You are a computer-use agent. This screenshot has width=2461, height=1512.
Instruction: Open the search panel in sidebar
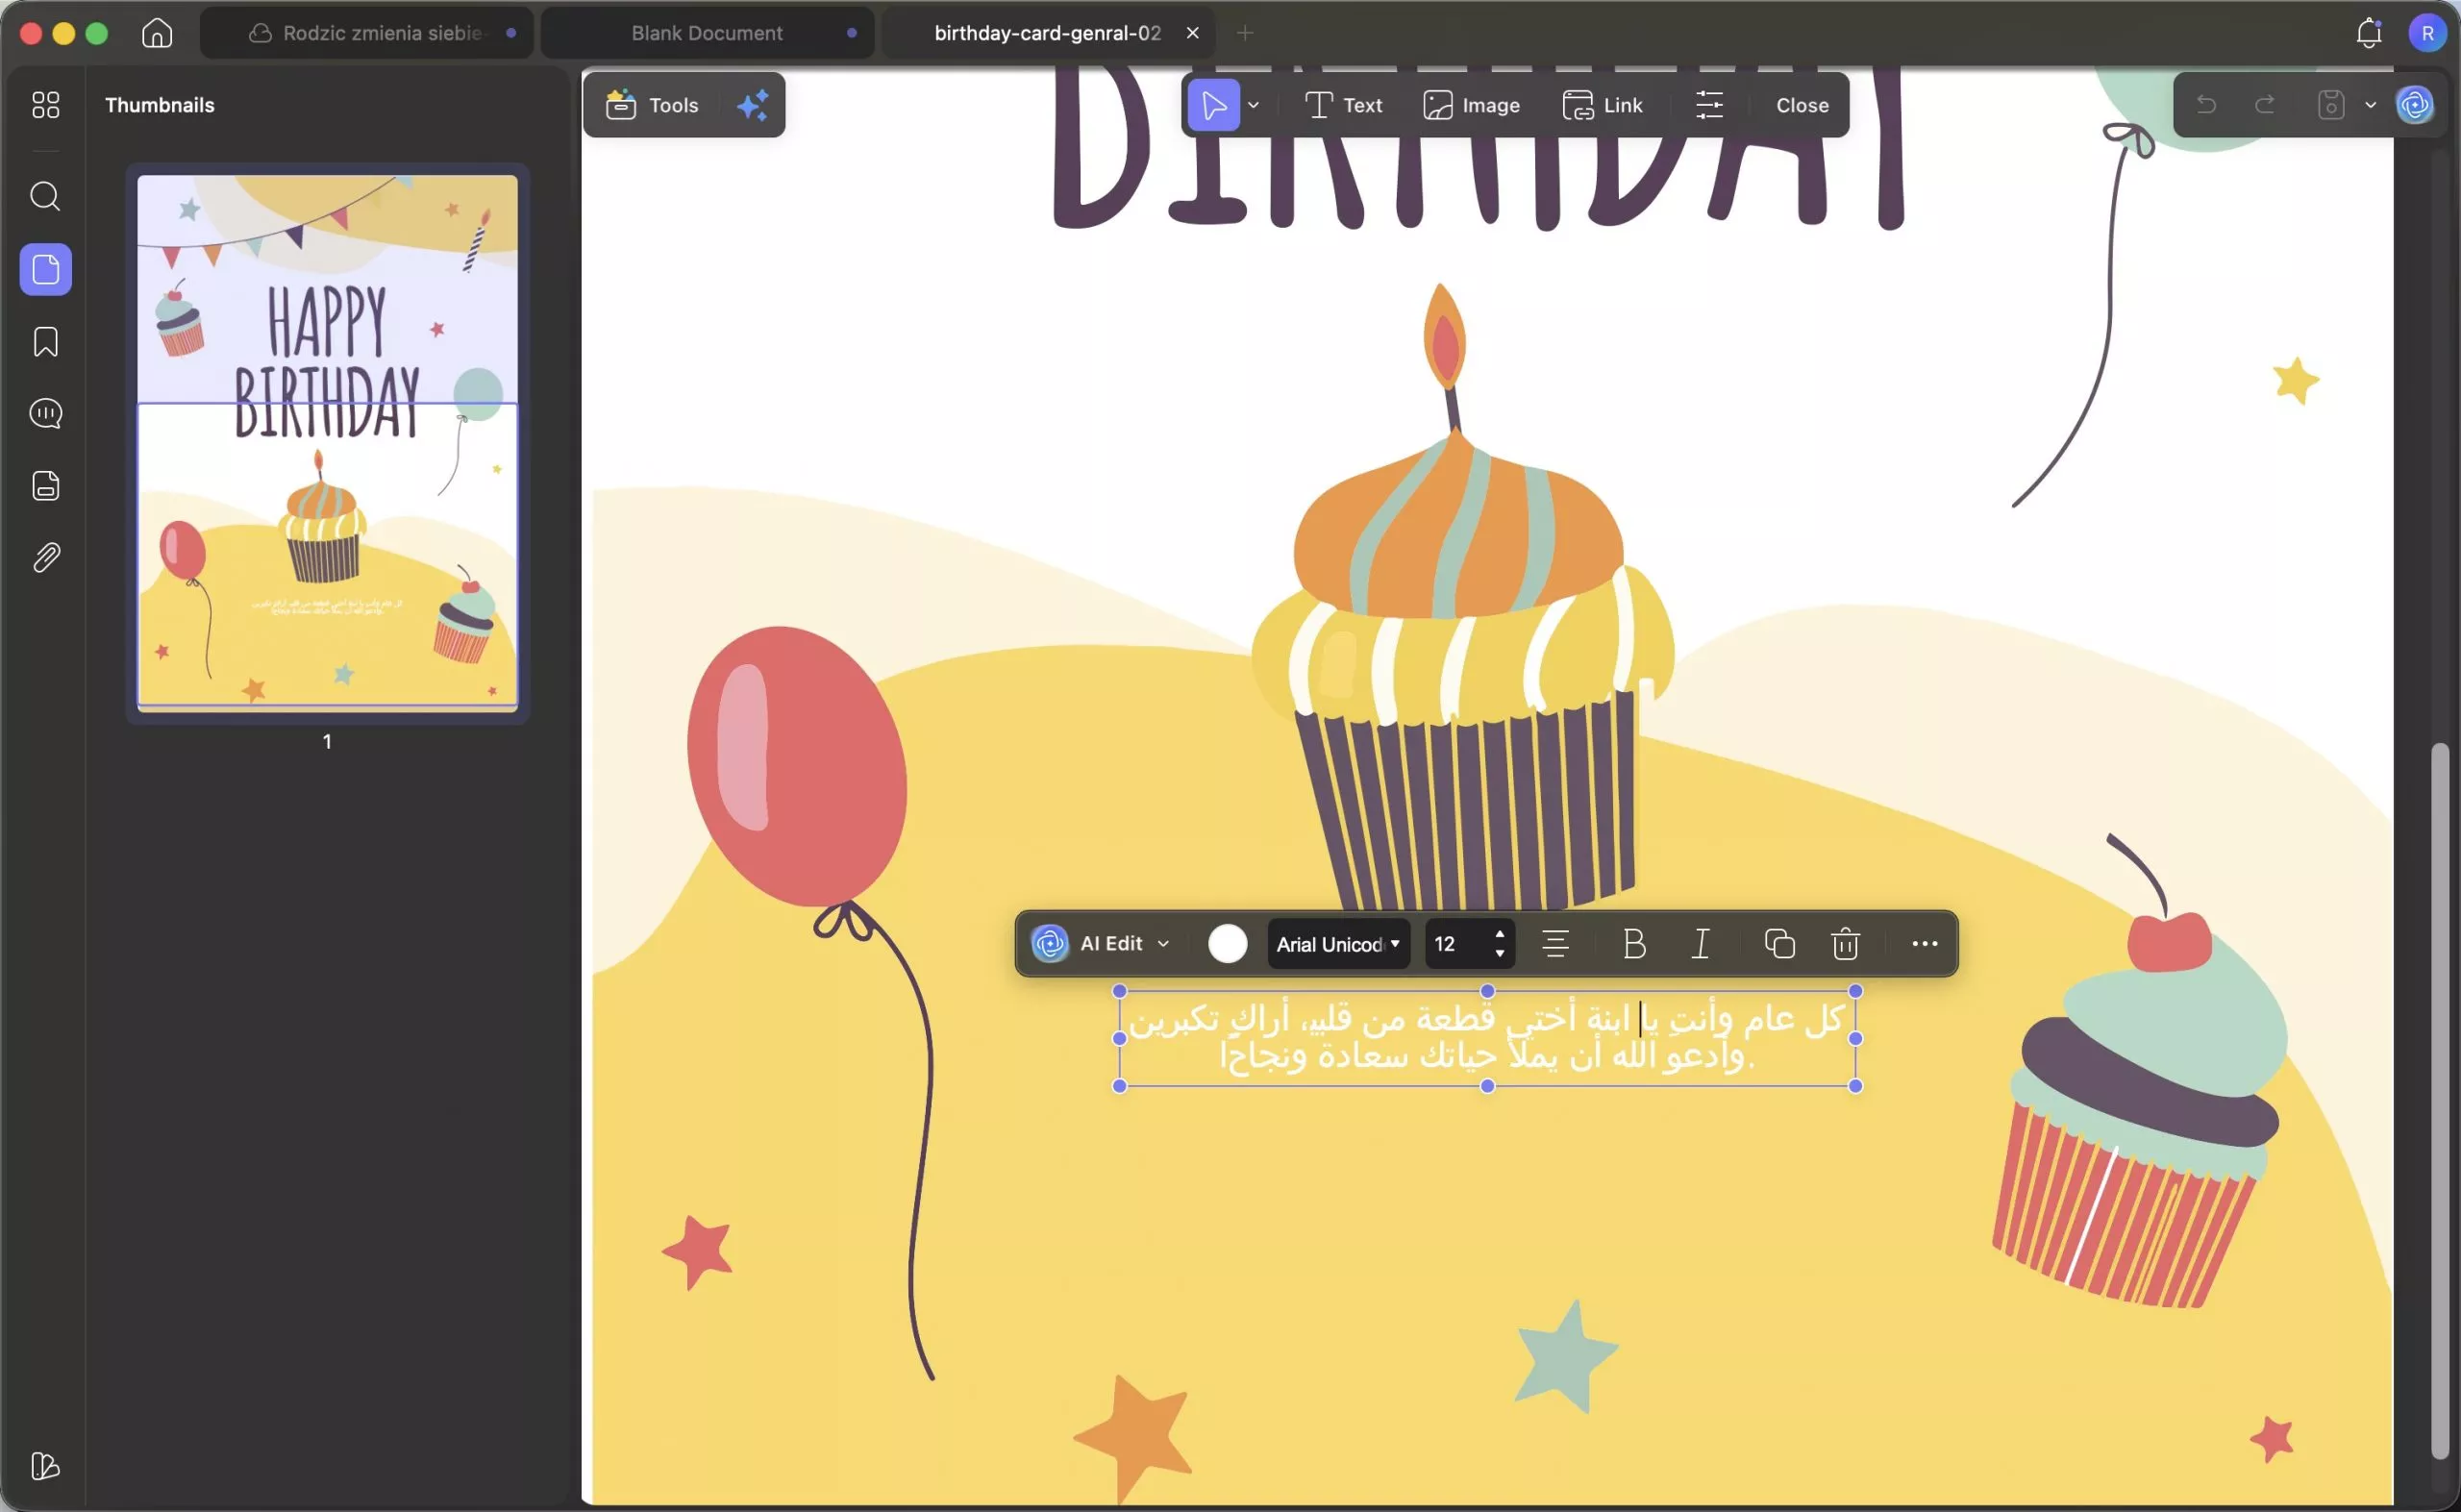(x=45, y=196)
